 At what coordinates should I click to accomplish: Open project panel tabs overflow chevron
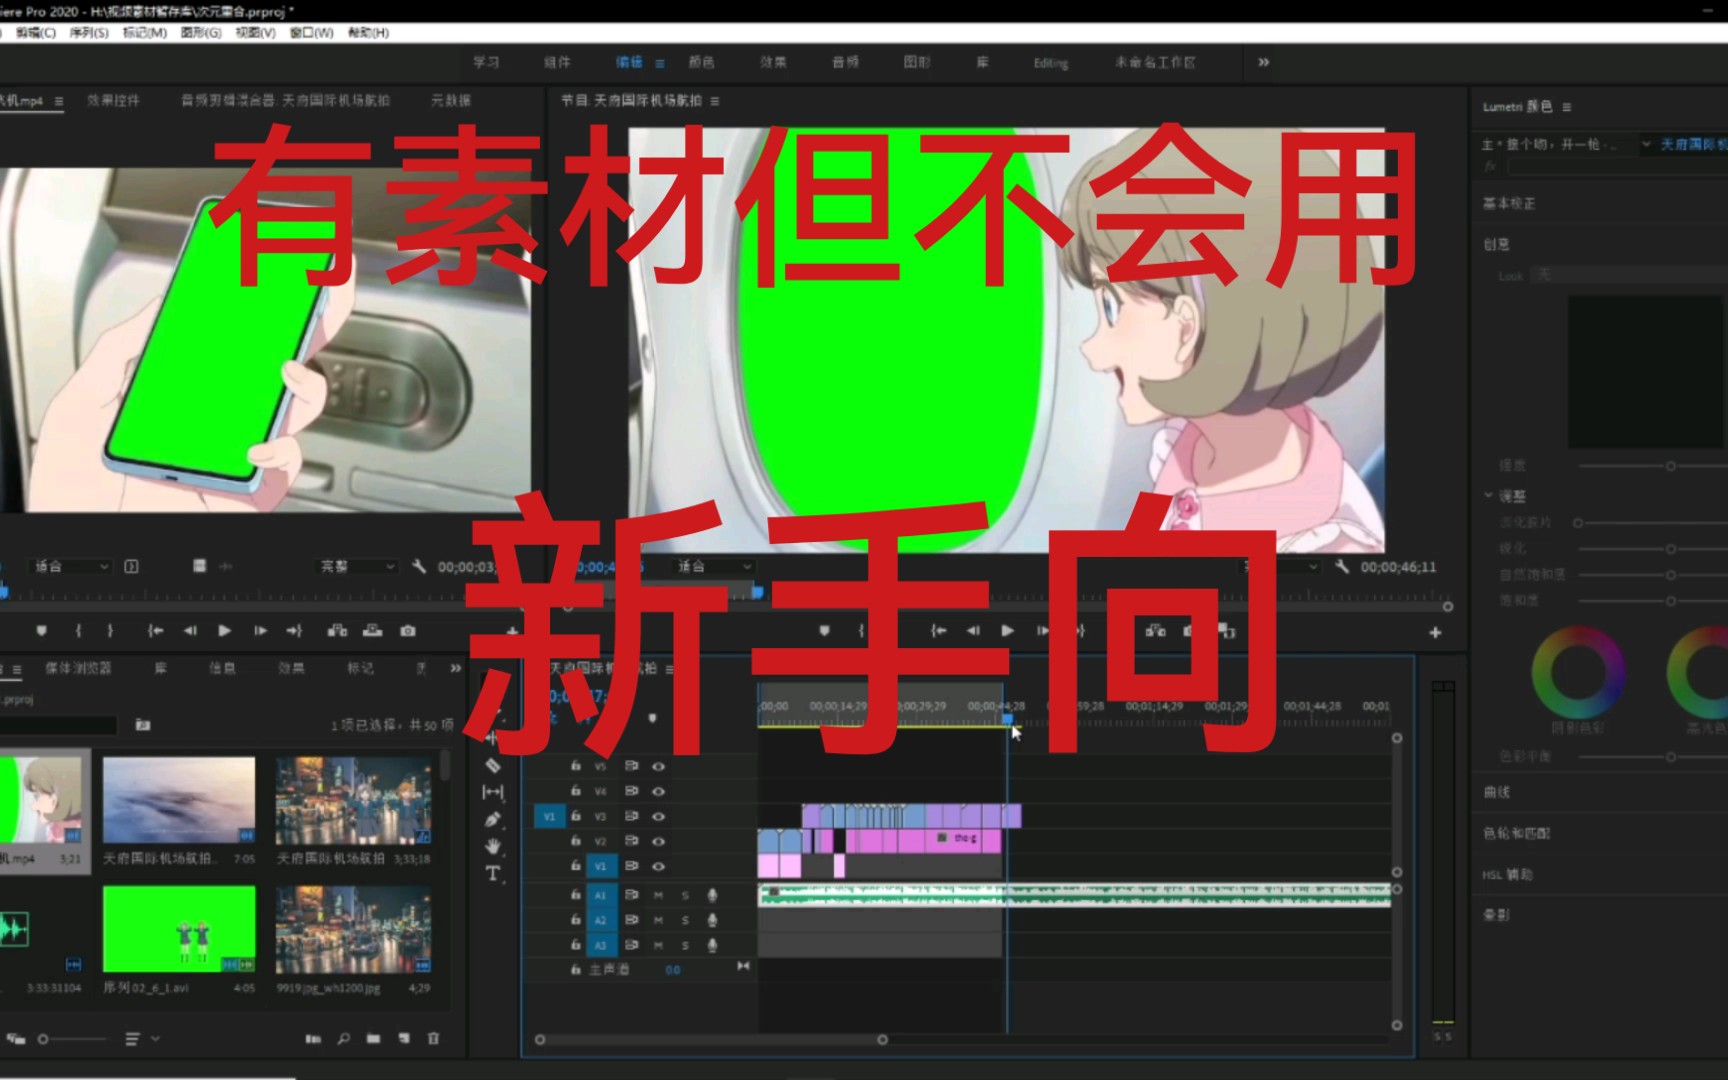coord(455,668)
